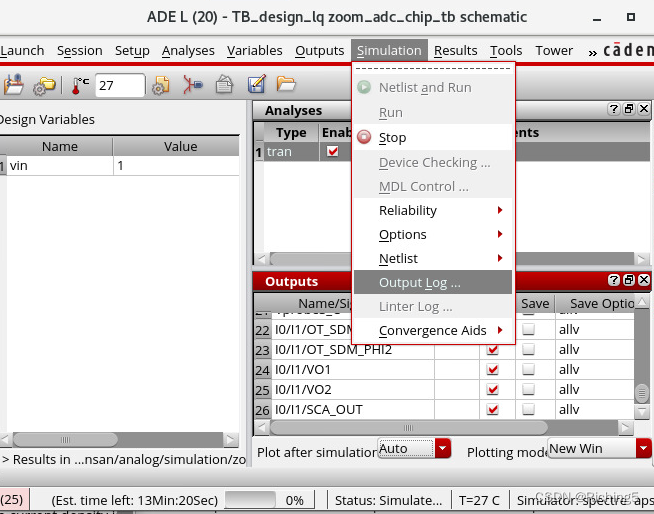Viewport: 654px width, 514px height.
Task: Stop the running simulation
Action: click(392, 138)
